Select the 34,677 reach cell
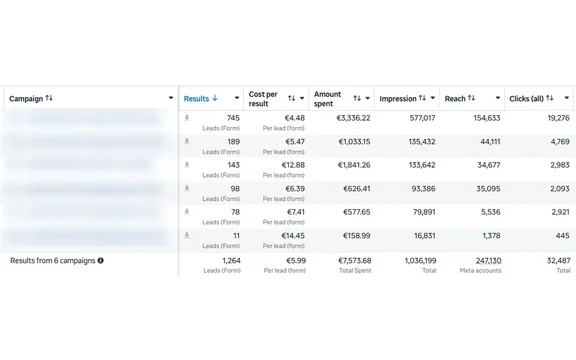 489,165
